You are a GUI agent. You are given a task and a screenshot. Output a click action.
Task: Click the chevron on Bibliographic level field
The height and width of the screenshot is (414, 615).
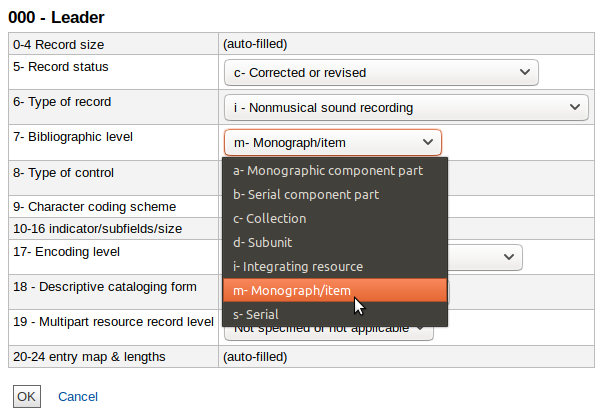(428, 142)
